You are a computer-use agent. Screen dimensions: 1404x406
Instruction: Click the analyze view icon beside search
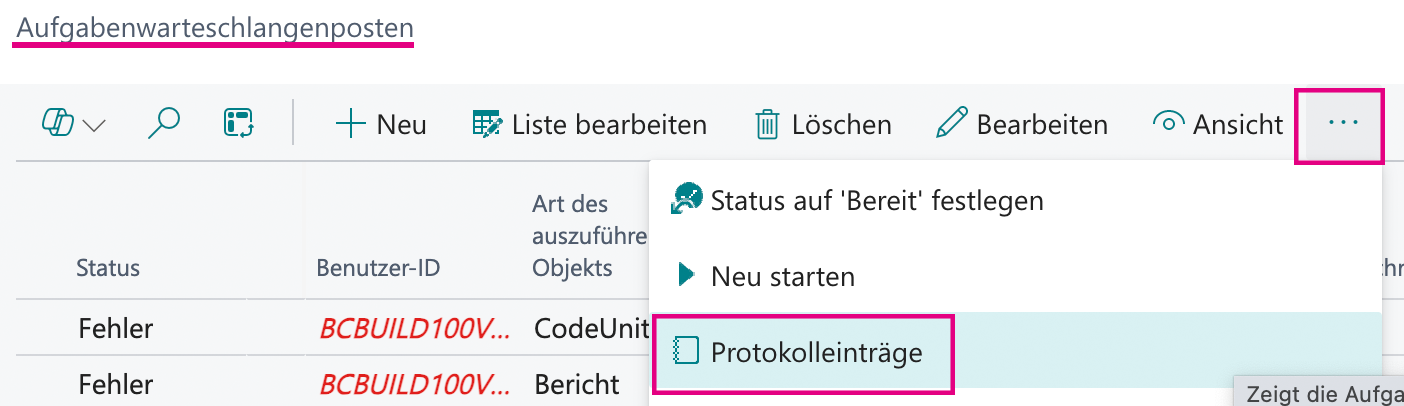pyautogui.click(x=238, y=124)
